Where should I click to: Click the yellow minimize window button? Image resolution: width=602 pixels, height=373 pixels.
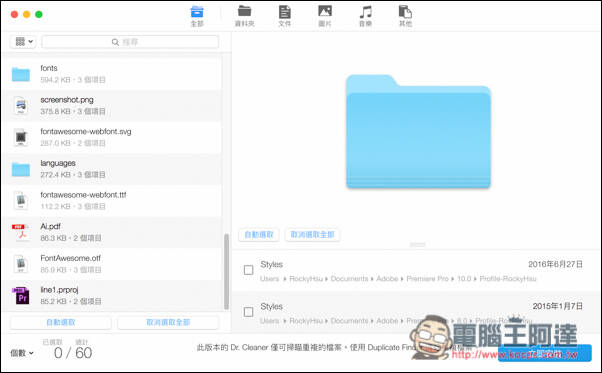point(26,14)
